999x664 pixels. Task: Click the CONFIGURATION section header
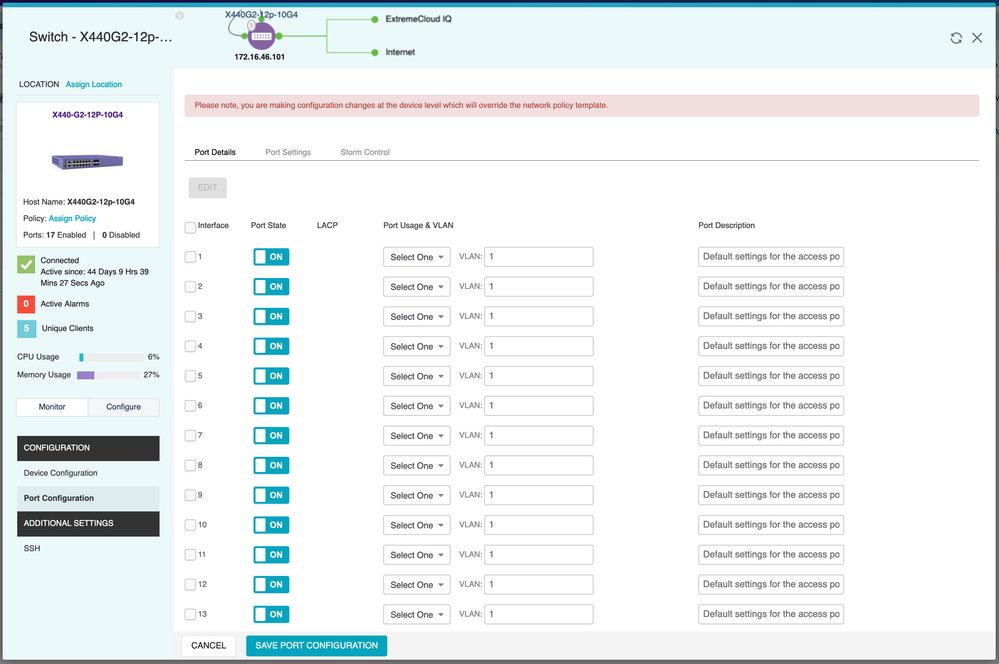88,448
